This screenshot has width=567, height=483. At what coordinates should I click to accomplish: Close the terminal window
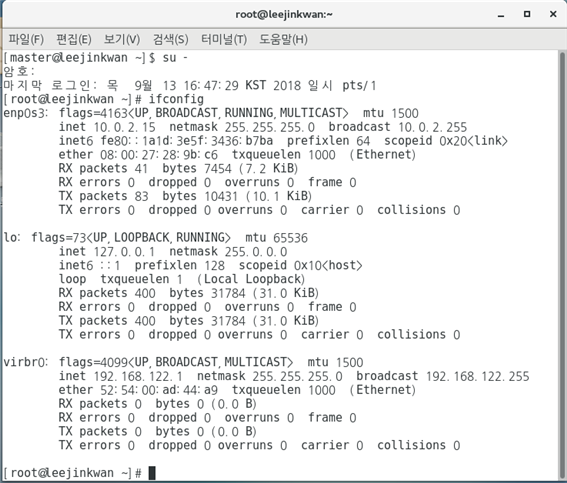click(x=553, y=14)
